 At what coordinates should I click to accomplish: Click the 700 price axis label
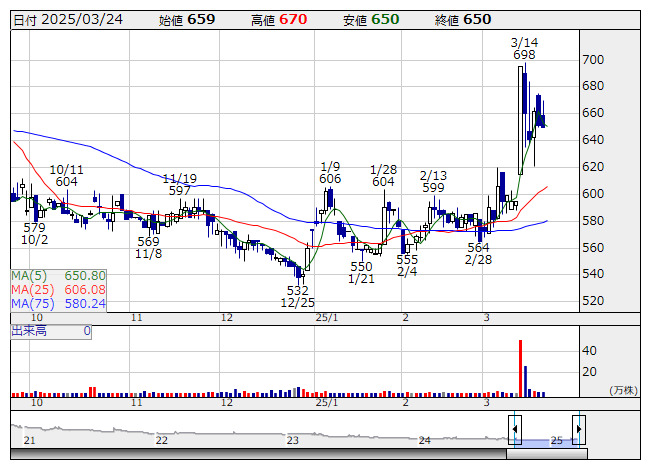[x=593, y=60]
